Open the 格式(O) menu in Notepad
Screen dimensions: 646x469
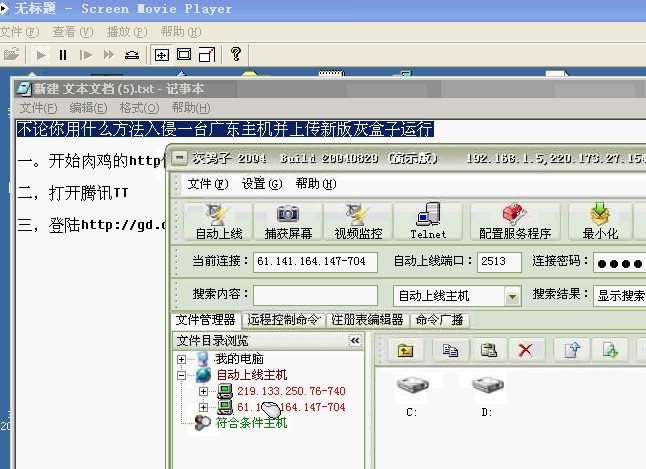[139, 108]
